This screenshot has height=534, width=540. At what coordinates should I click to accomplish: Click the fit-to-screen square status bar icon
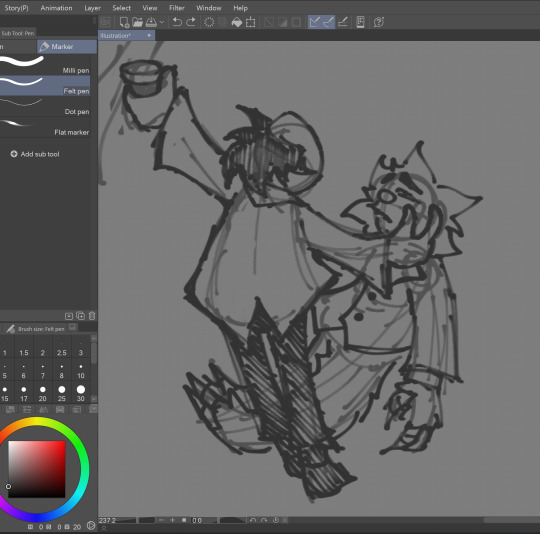tap(184, 520)
